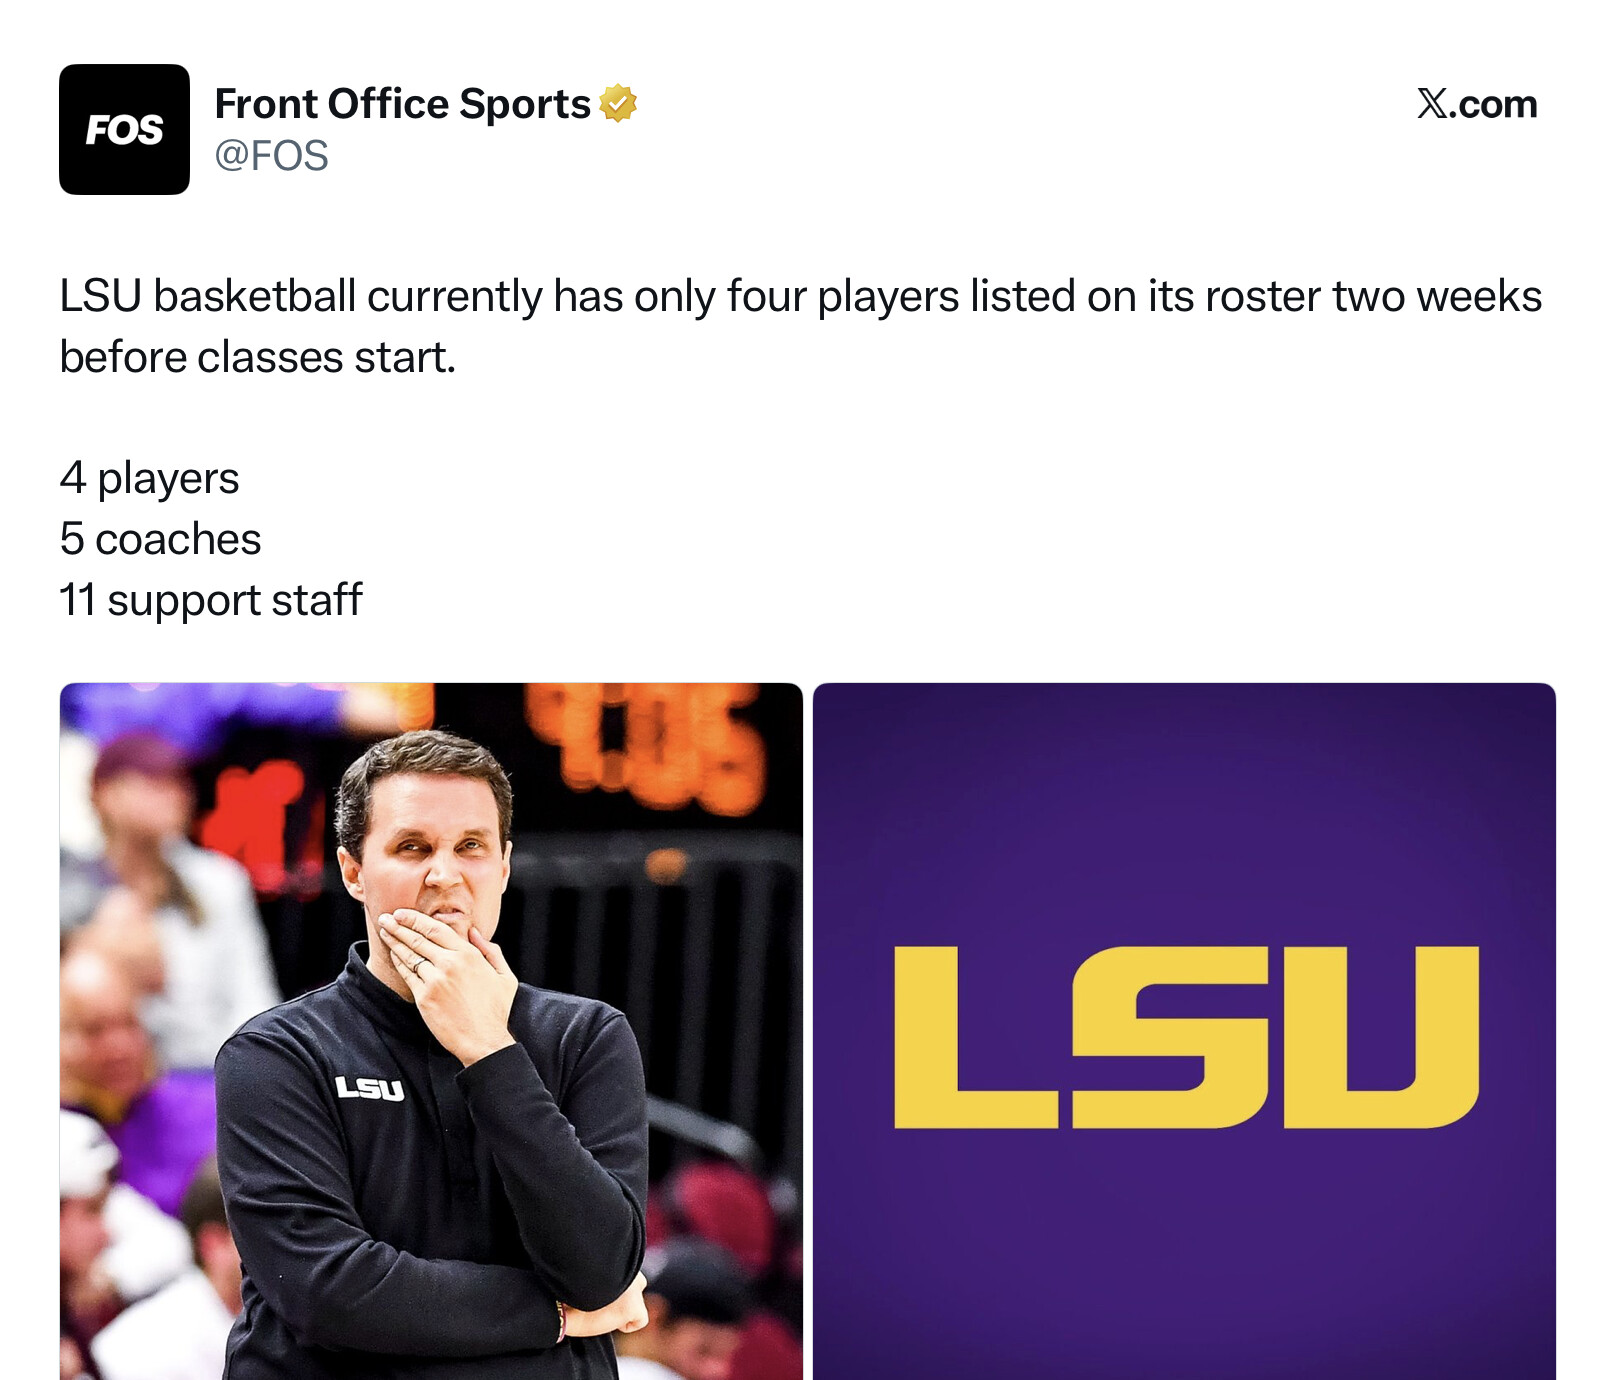Select the yellow letter L in LSU graphic
The height and width of the screenshot is (1380, 1617).
point(975,1037)
